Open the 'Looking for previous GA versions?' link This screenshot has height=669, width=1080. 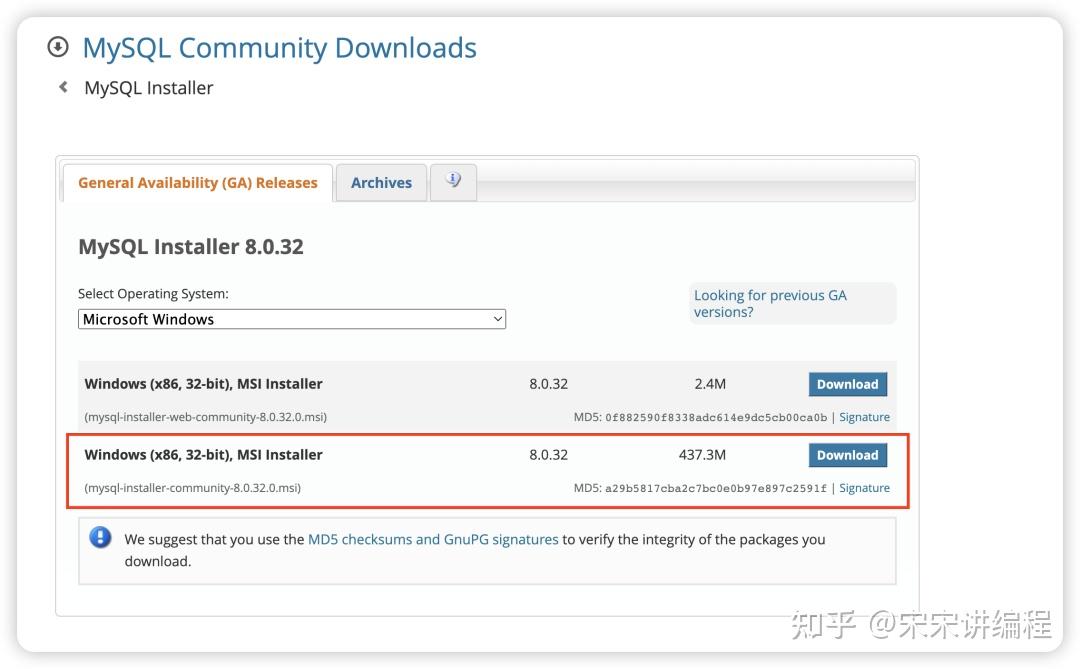769,303
